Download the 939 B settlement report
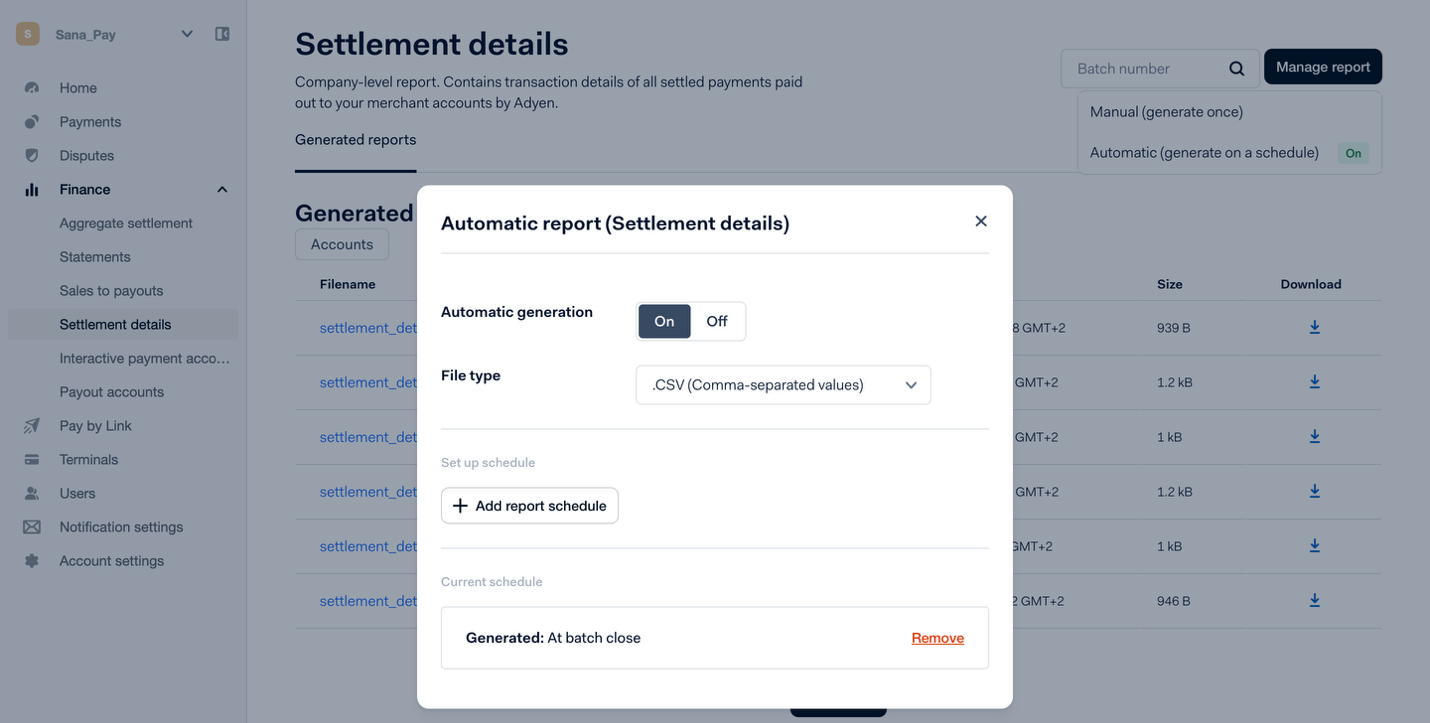This screenshot has height=723, width=1430. coord(1315,327)
